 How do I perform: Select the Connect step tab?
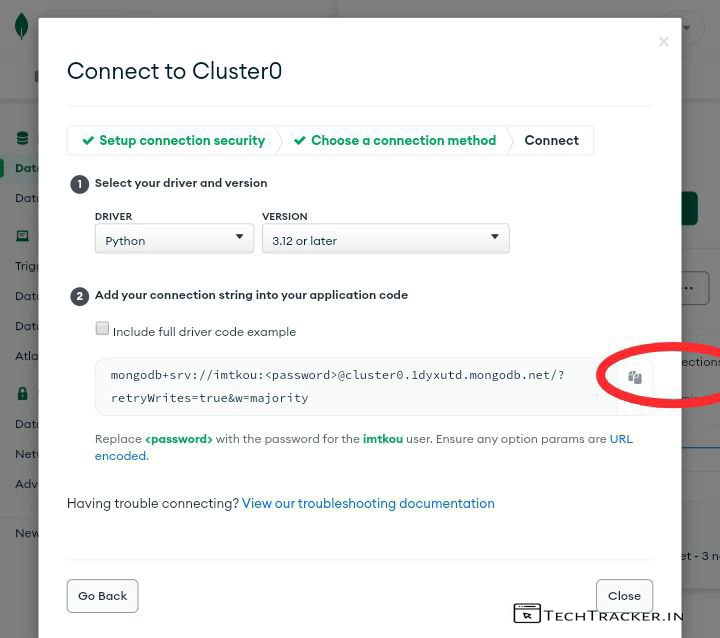(x=551, y=141)
